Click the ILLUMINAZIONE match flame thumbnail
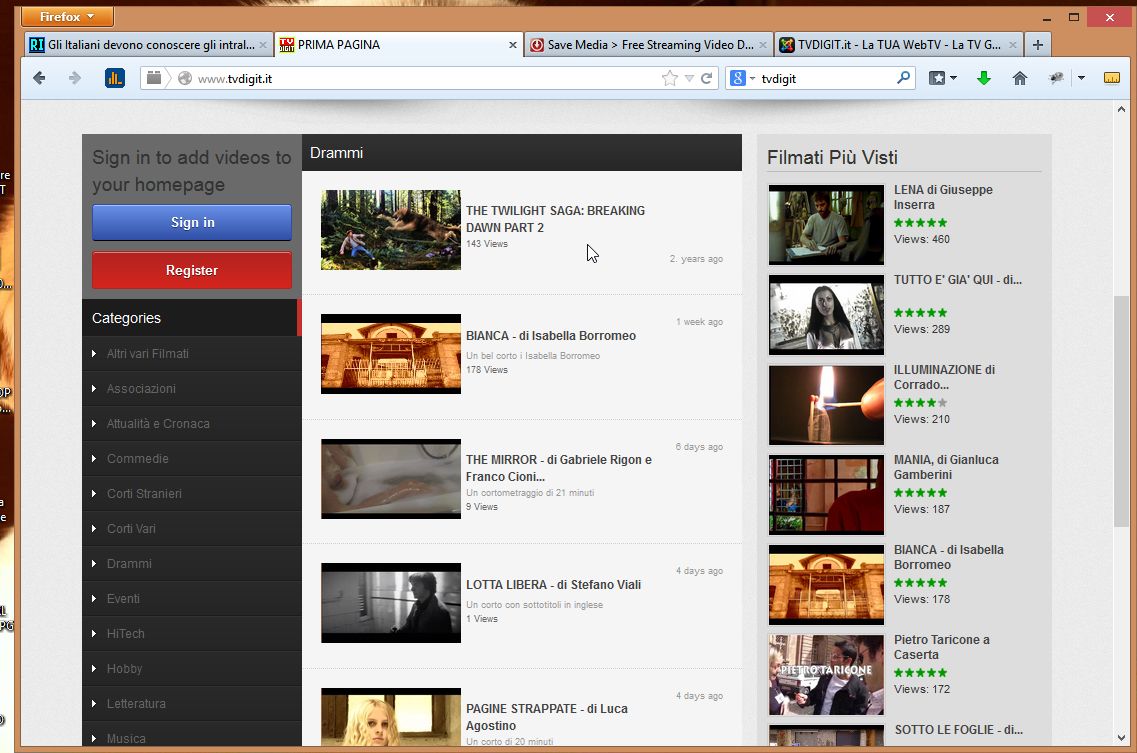 click(826, 405)
